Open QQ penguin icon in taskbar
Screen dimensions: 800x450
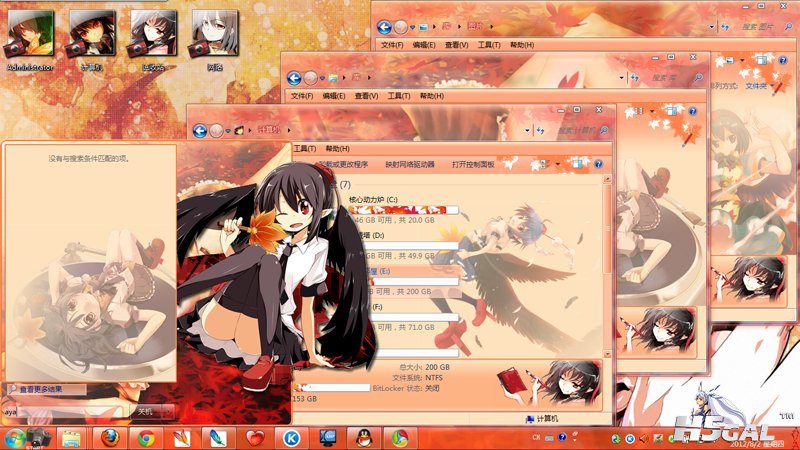[358, 437]
